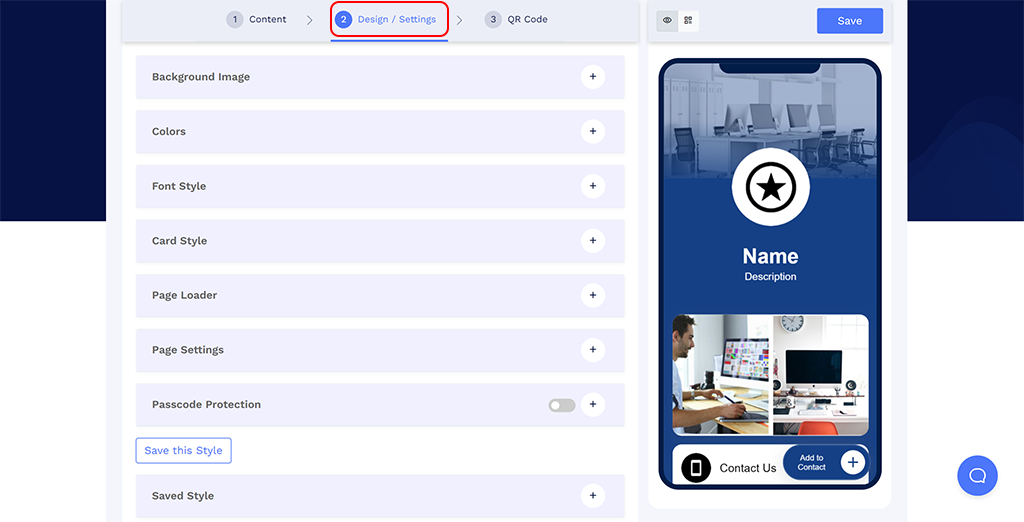Click the designer photo thumbnail in preview
Screen dimensions: 1024x522
pos(720,375)
